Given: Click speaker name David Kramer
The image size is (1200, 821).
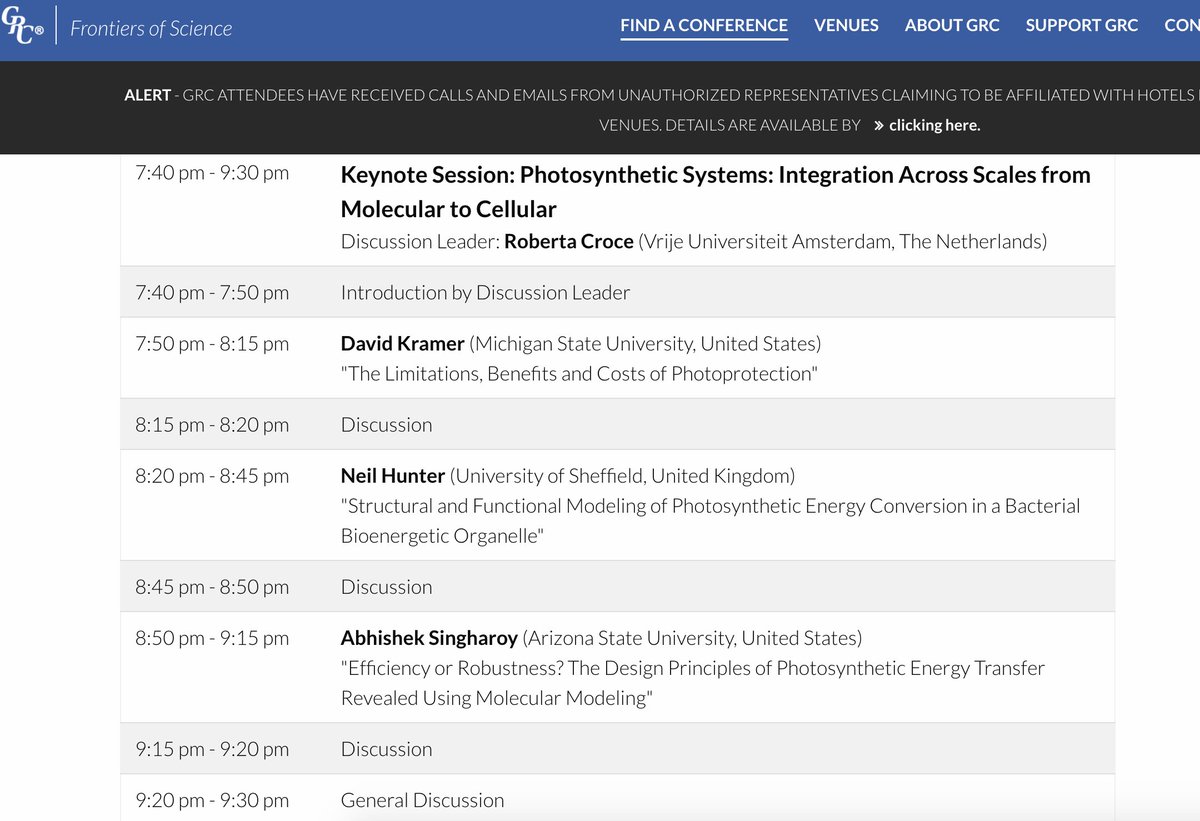Looking at the screenshot, I should click(403, 343).
